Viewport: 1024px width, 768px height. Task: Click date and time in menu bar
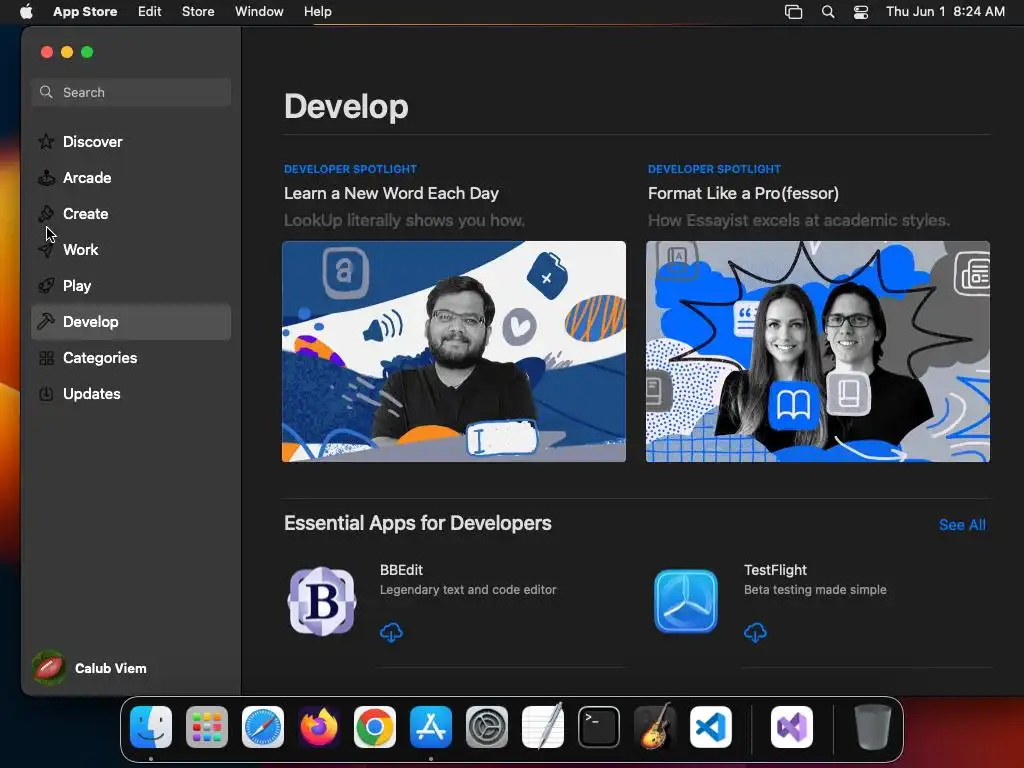tap(945, 12)
